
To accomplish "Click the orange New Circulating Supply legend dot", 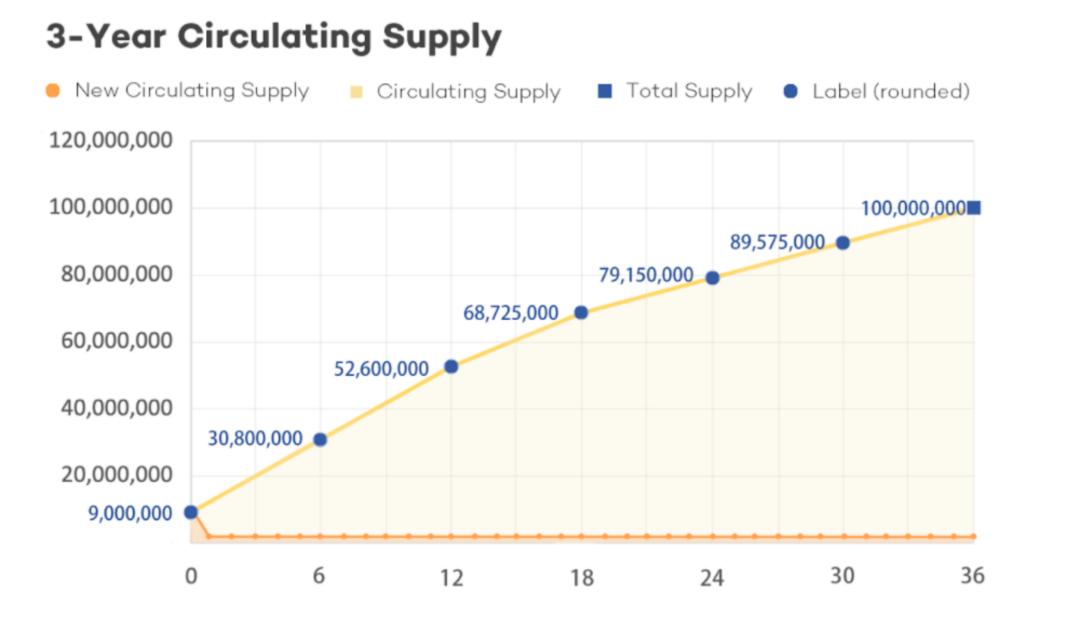I will coord(54,91).
